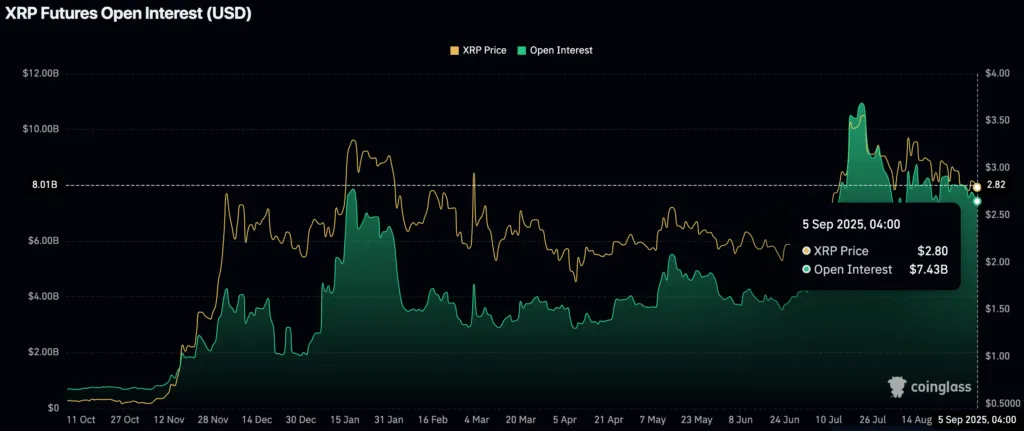This screenshot has width=1024, height=431.
Task: Click the coinglass logo icon in watermark
Action: pos(899,386)
